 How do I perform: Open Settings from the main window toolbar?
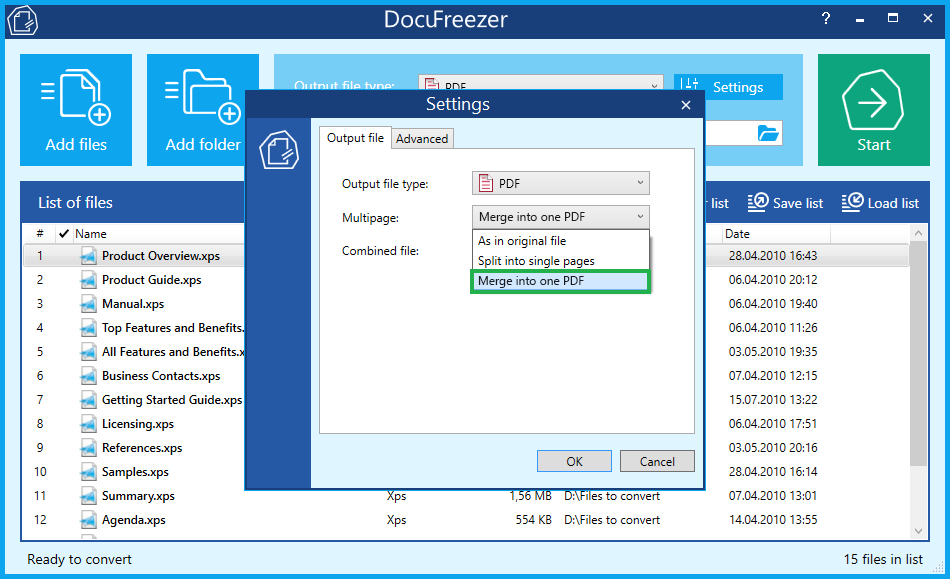728,87
